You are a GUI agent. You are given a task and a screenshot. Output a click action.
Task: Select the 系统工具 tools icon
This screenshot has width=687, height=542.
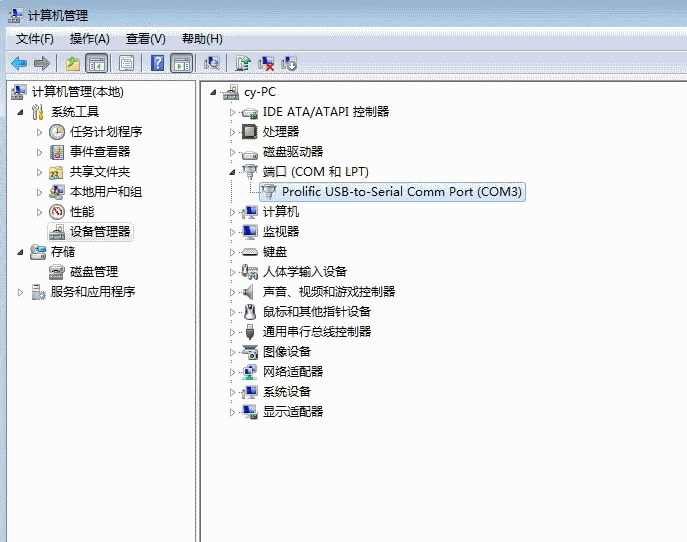coord(38,112)
